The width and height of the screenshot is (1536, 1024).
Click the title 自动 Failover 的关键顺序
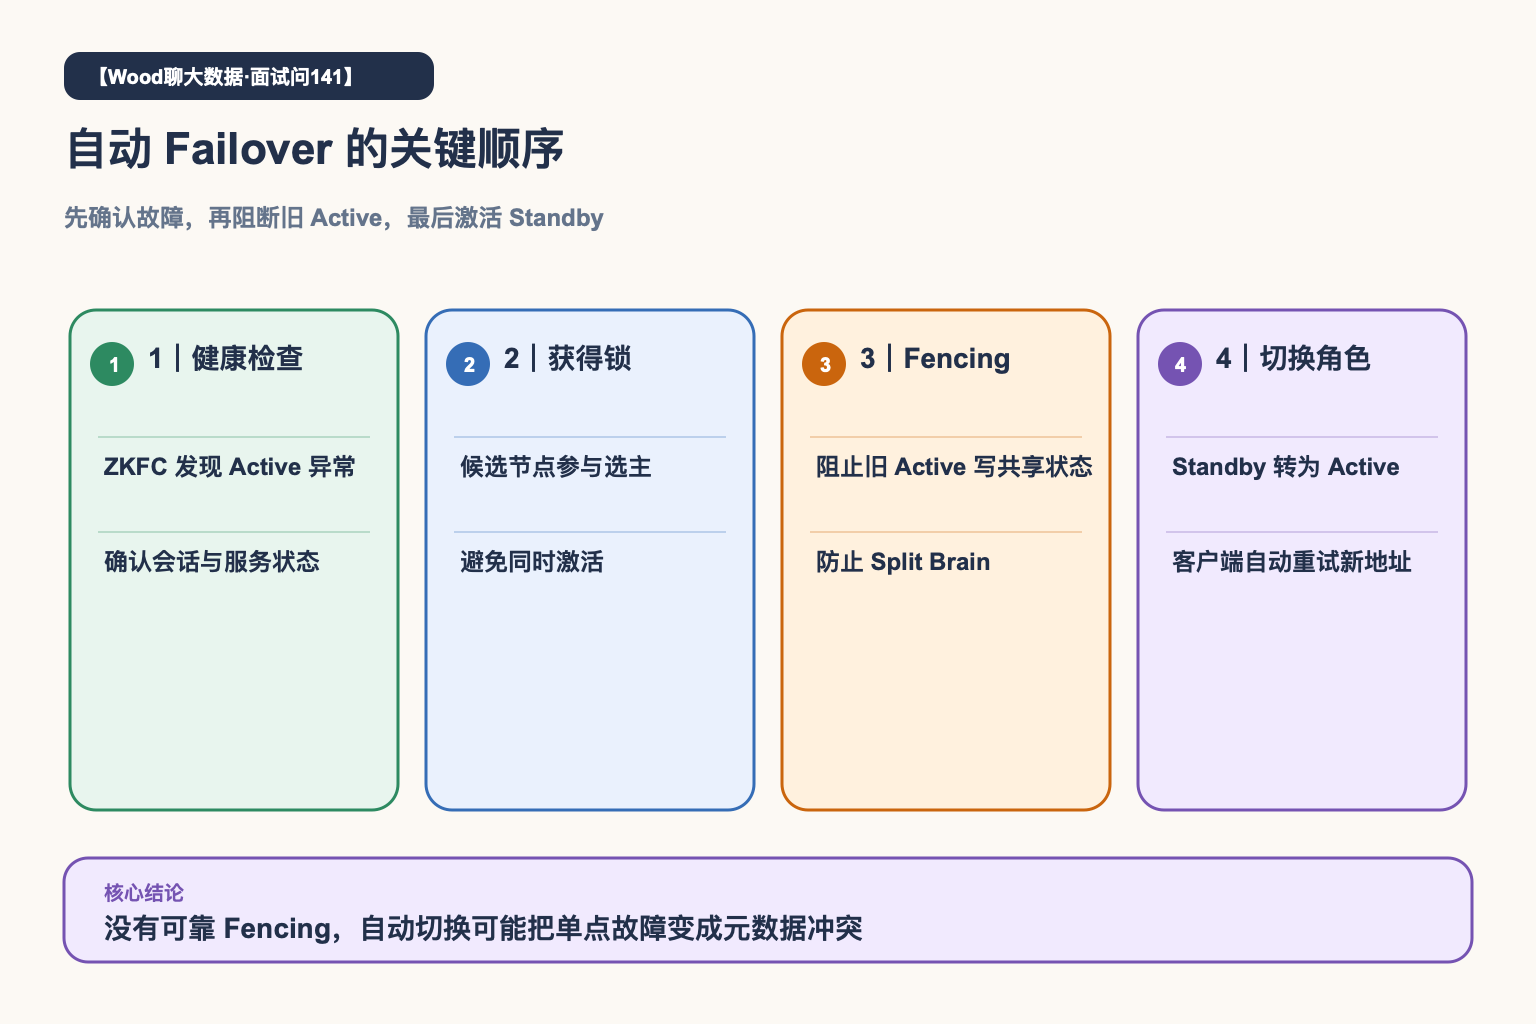[315, 149]
